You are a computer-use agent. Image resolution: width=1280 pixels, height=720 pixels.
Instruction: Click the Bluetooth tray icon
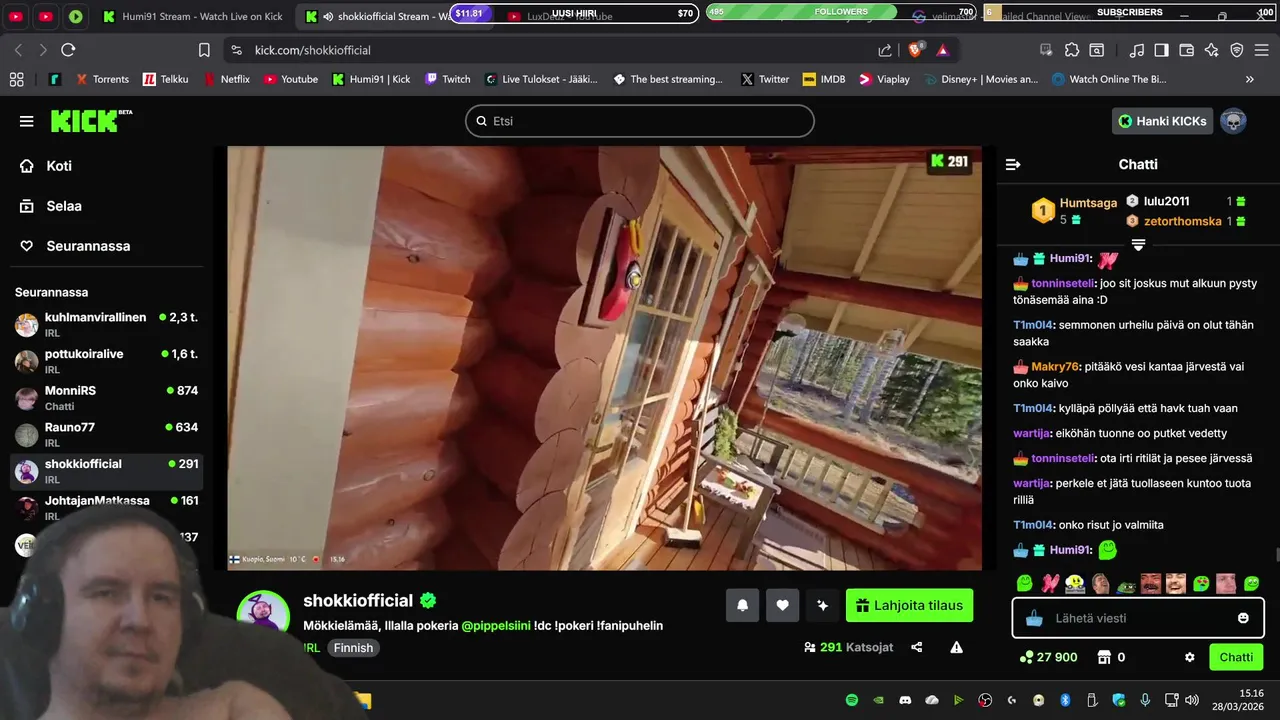click(x=1065, y=700)
